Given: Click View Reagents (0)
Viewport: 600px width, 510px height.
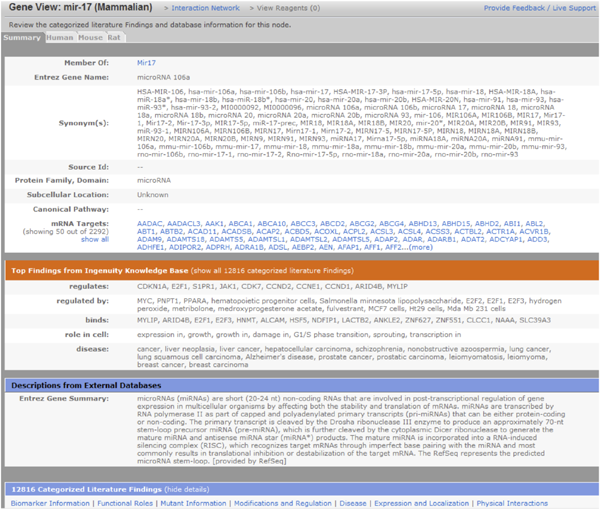Looking at the screenshot, I should tap(288, 8).
